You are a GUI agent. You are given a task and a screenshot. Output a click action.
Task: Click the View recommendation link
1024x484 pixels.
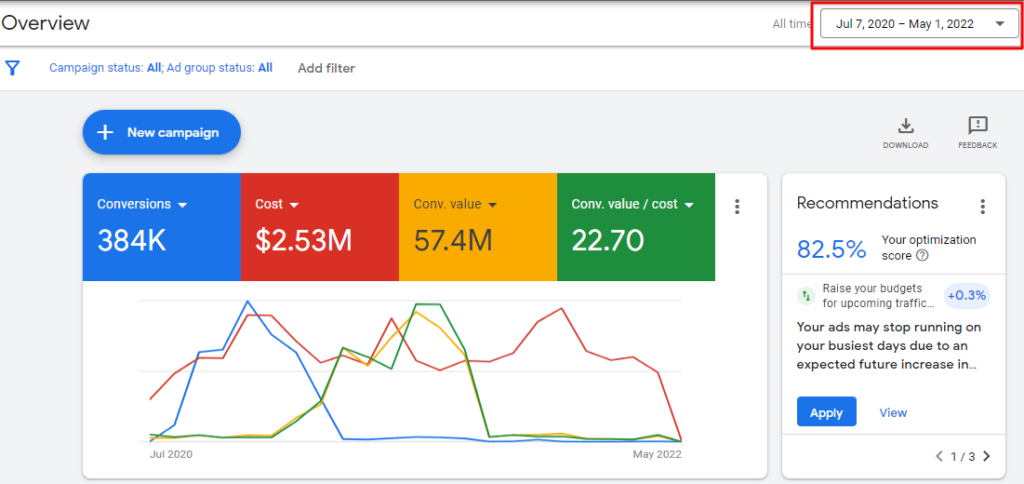893,413
